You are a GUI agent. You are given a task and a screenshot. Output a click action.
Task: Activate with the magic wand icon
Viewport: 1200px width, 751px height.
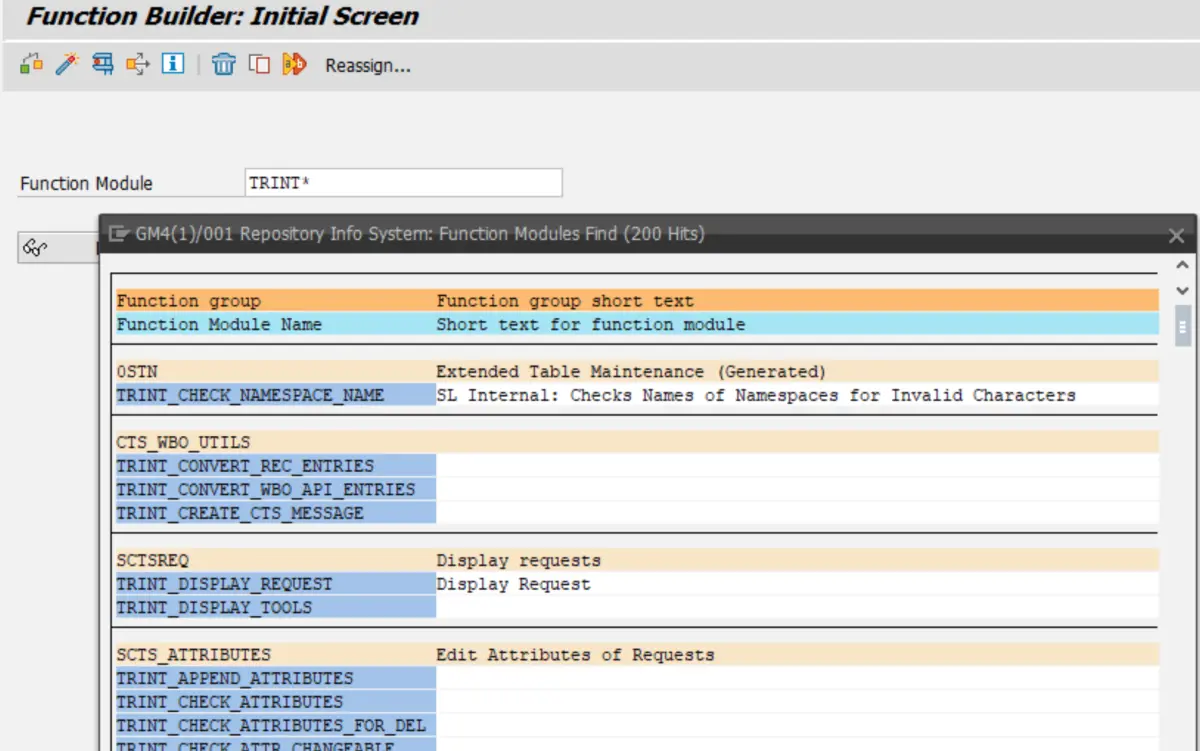67,65
